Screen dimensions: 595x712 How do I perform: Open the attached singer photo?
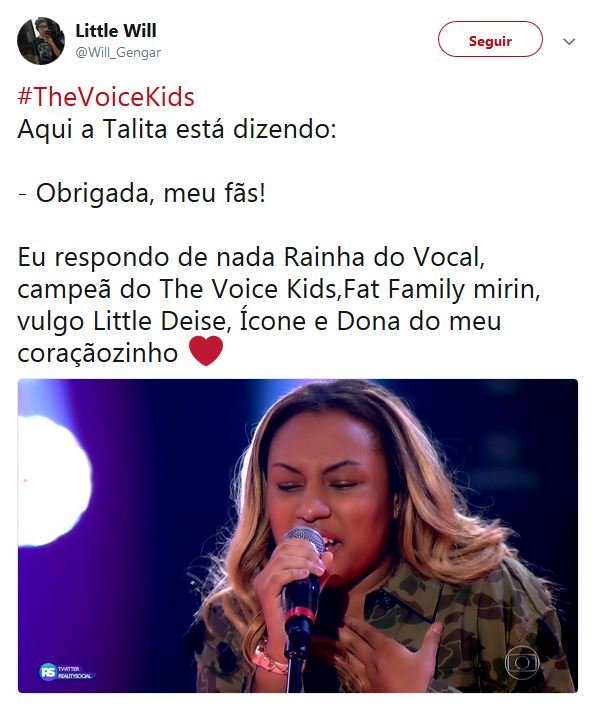coord(298,536)
